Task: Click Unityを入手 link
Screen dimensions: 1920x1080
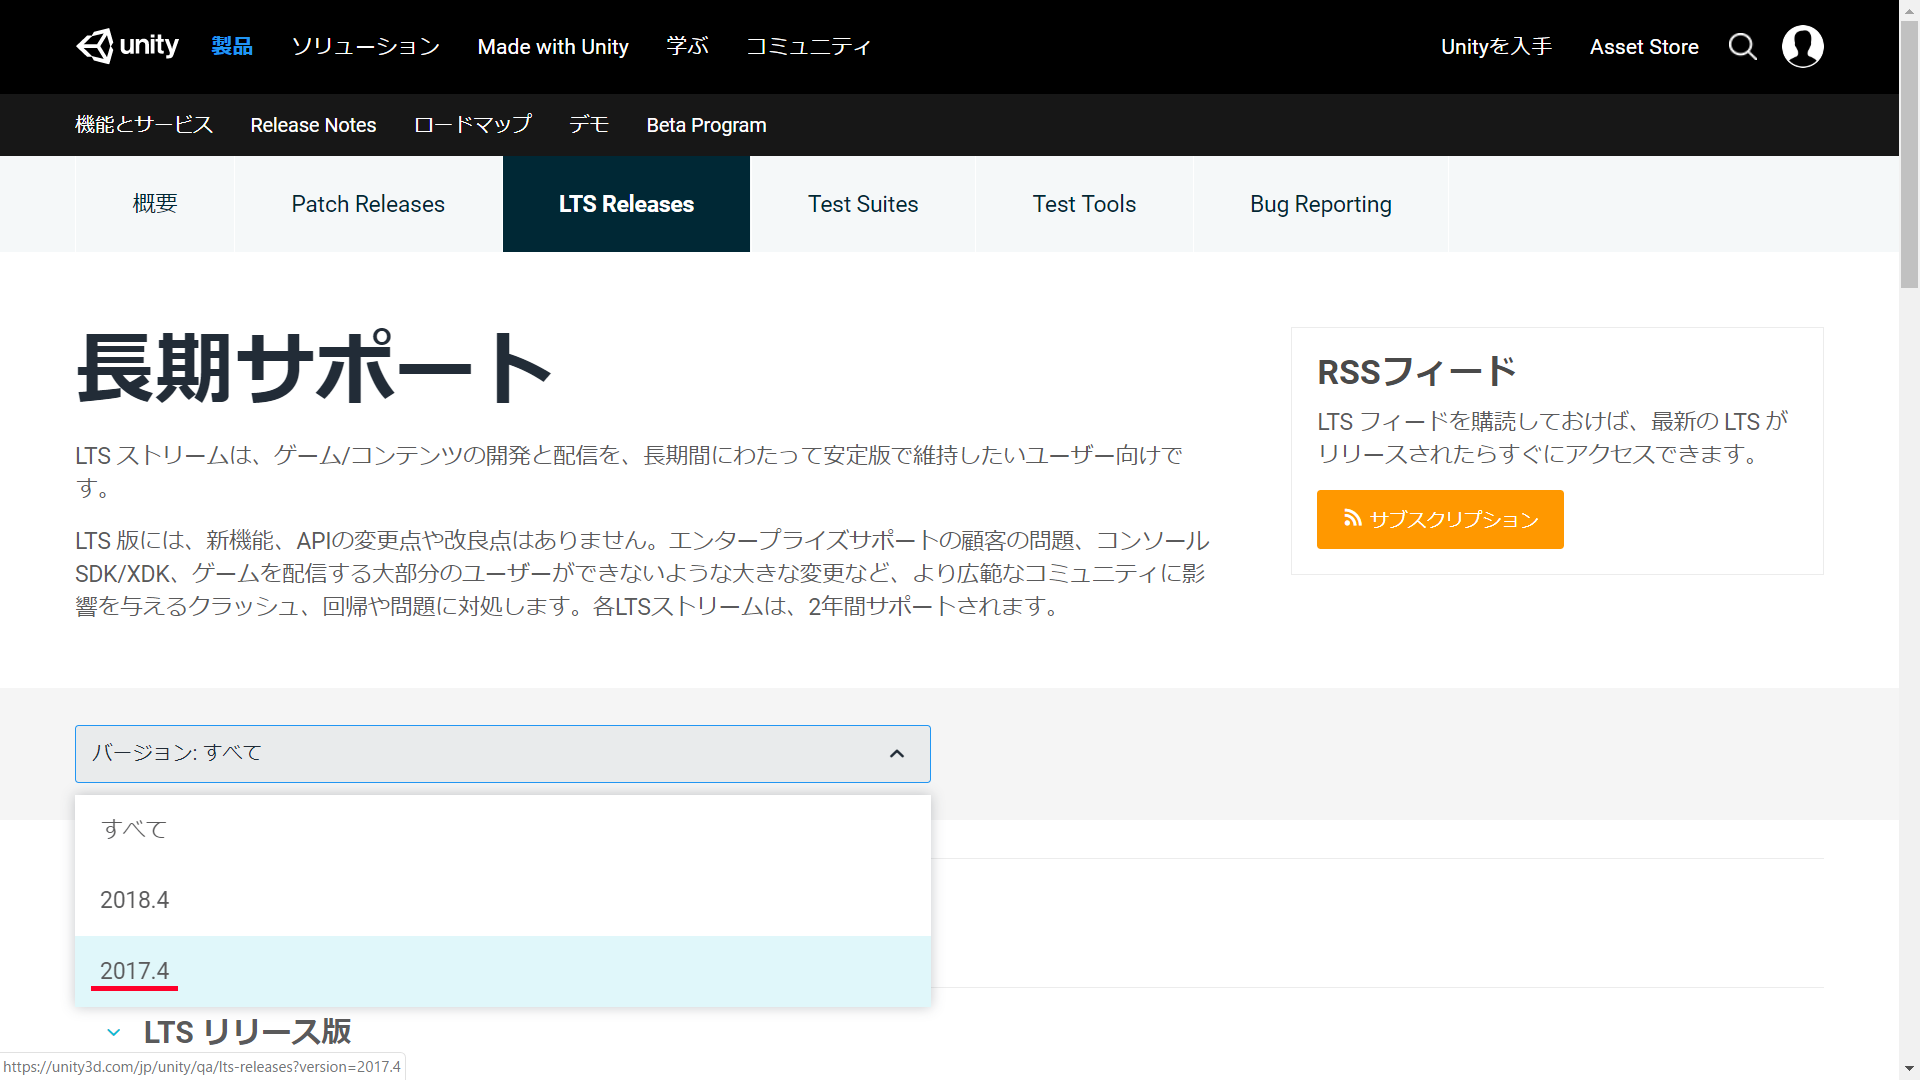Action: coord(1496,47)
